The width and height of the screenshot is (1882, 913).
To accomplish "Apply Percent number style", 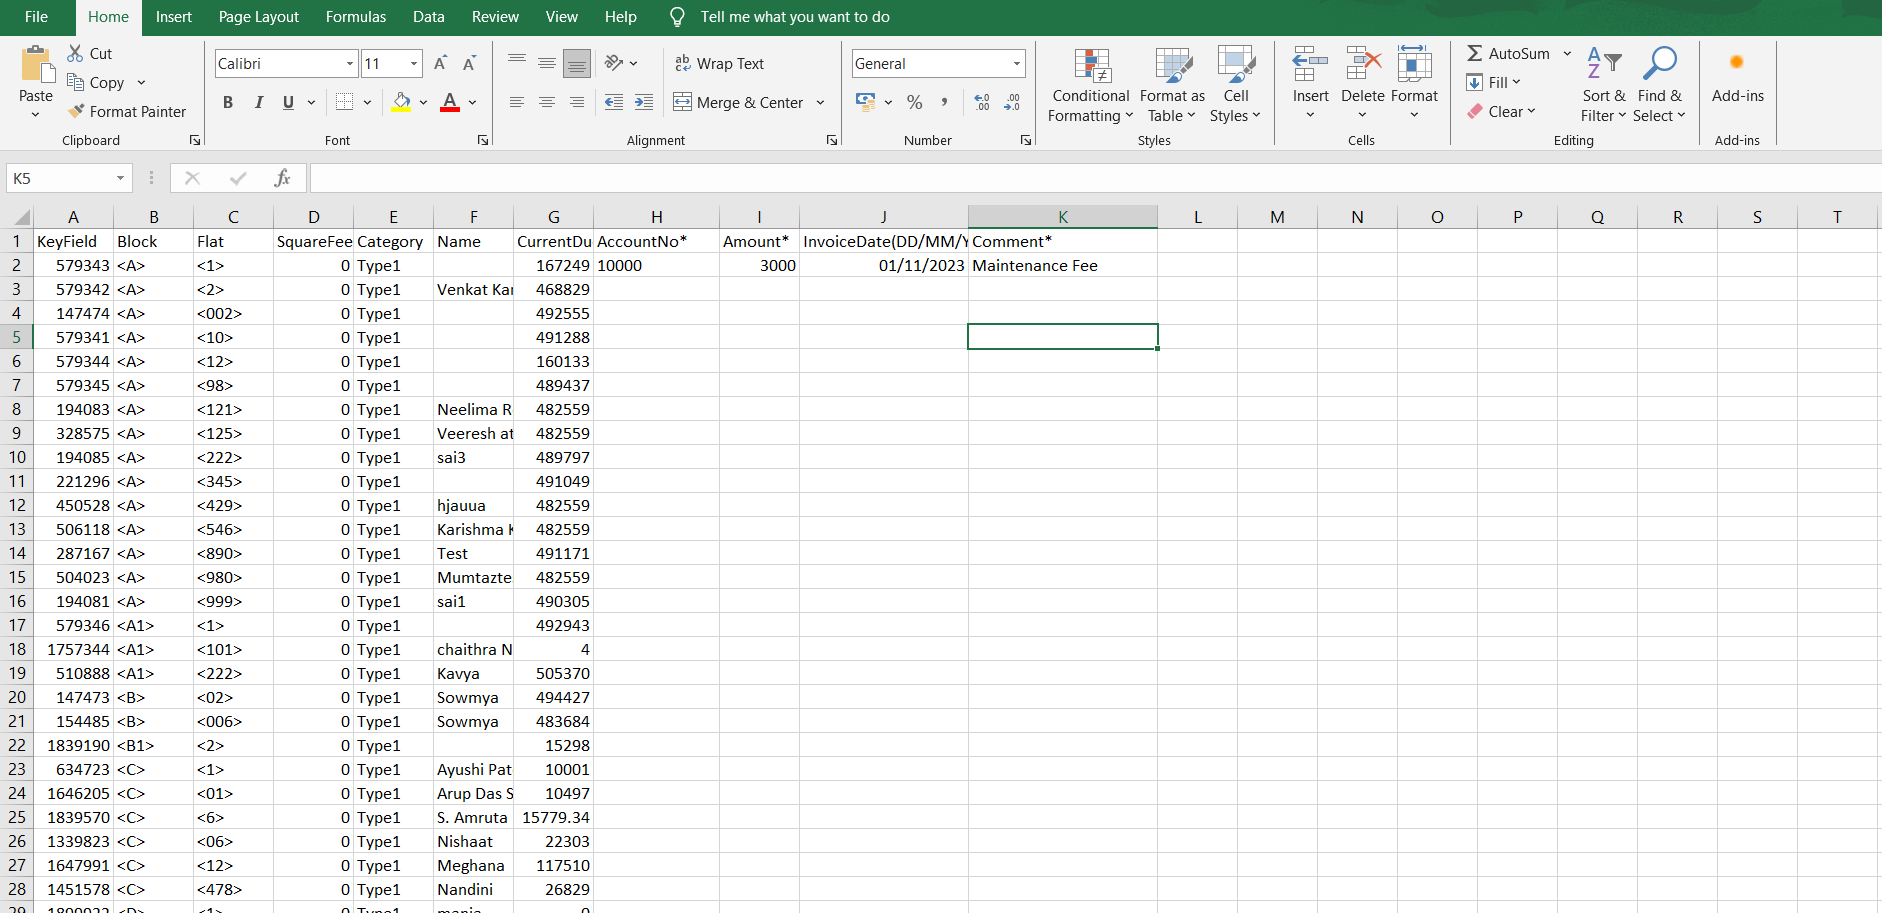I will (914, 102).
